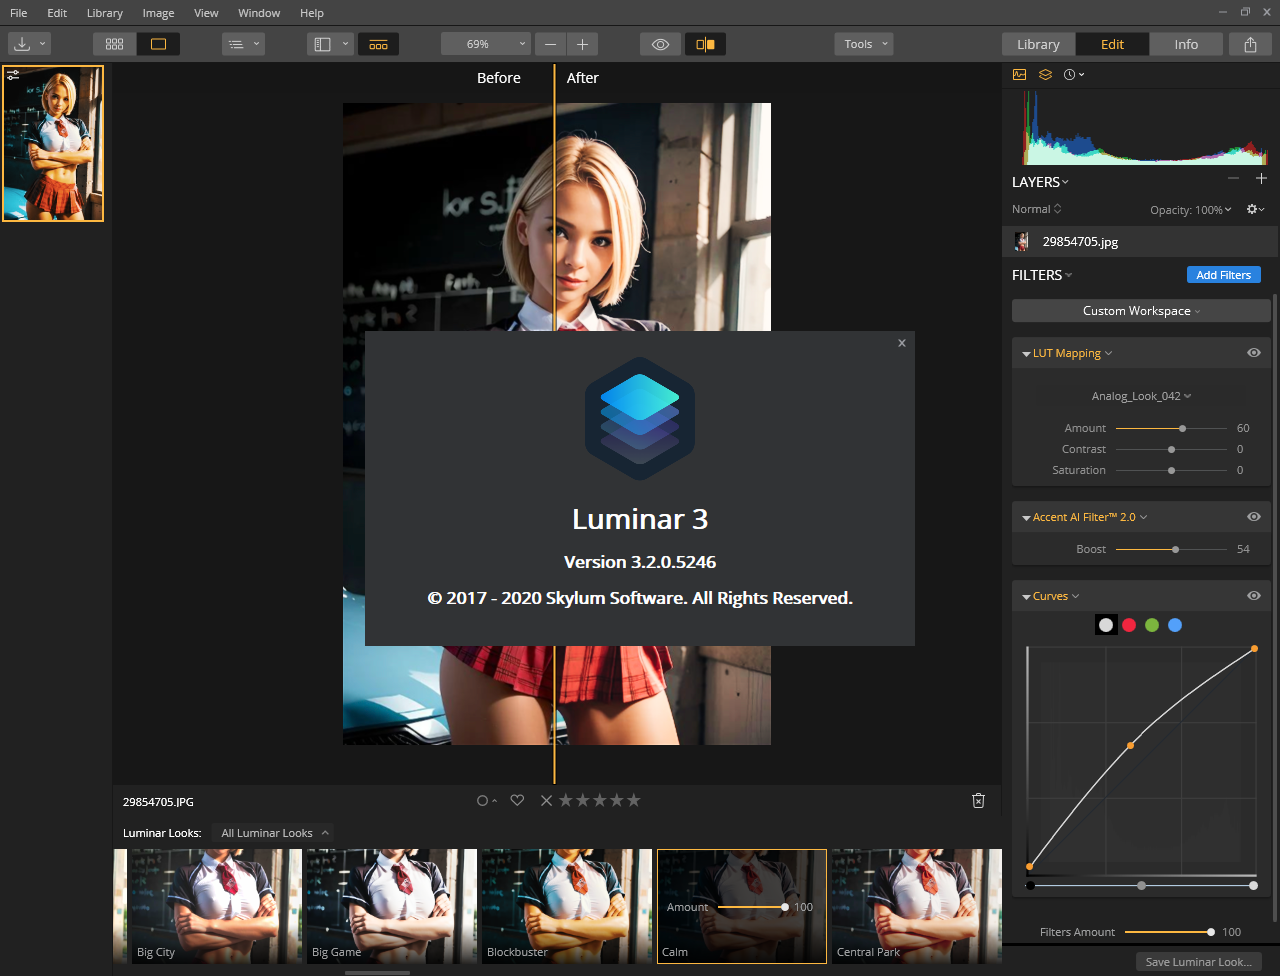
Task: Switch to single image view
Action: [x=158, y=44]
